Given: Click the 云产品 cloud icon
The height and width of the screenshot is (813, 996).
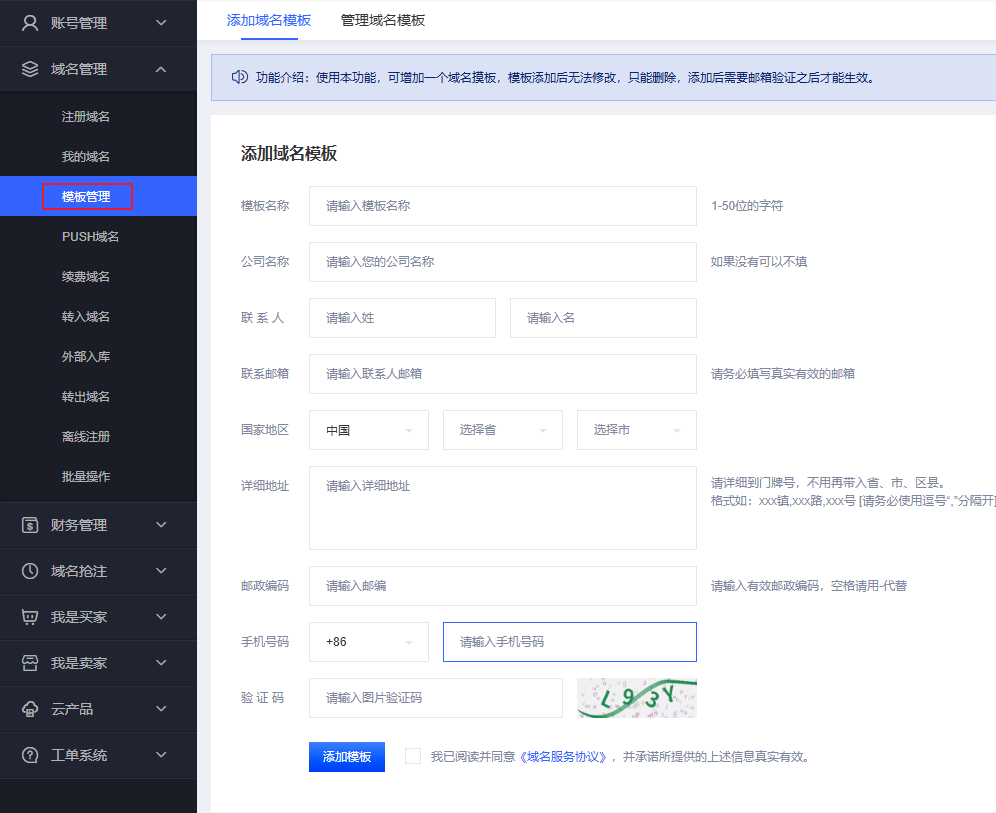Looking at the screenshot, I should click(31, 709).
